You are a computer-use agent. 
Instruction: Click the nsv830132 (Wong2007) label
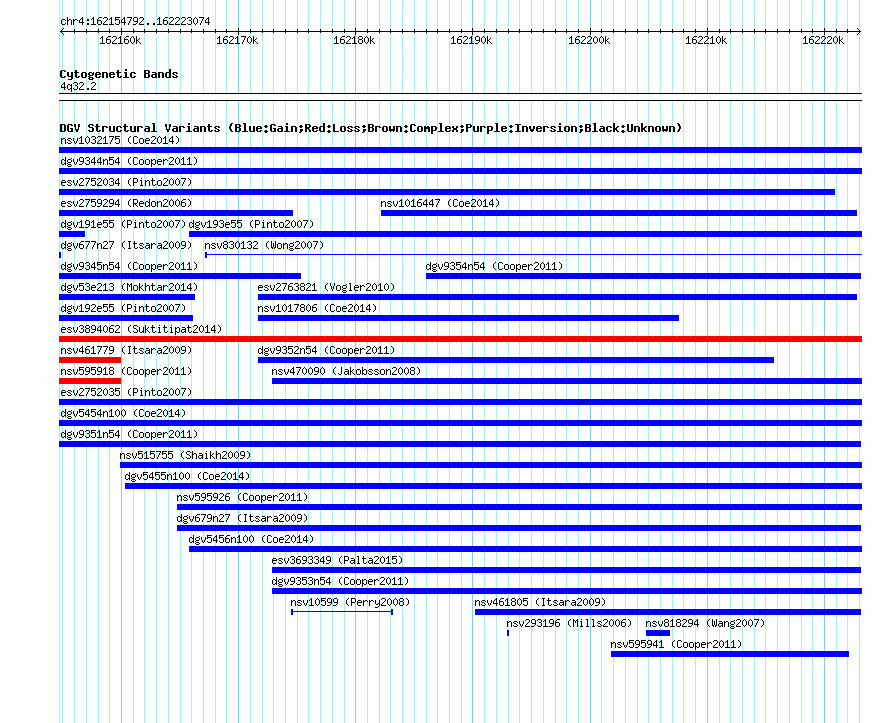(x=265, y=245)
